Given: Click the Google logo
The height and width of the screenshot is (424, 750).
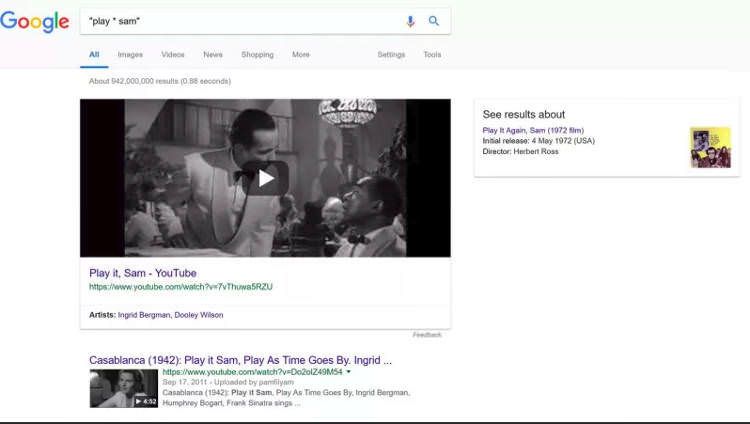Looking at the screenshot, I should coord(34,22).
